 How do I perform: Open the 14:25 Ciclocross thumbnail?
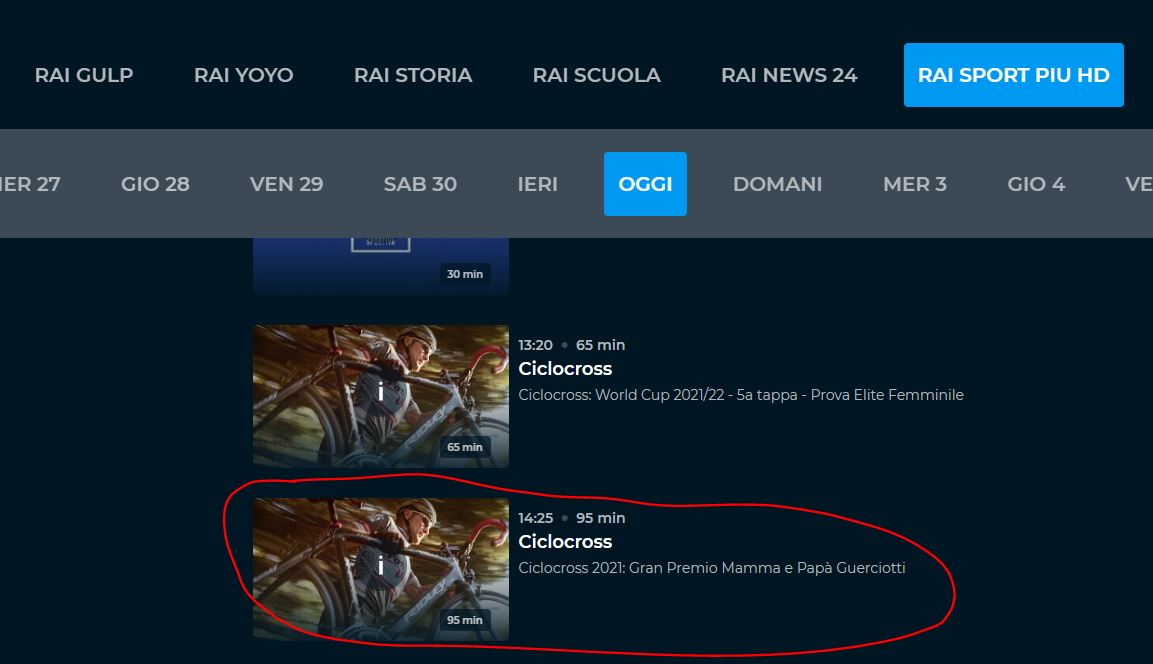point(381,569)
